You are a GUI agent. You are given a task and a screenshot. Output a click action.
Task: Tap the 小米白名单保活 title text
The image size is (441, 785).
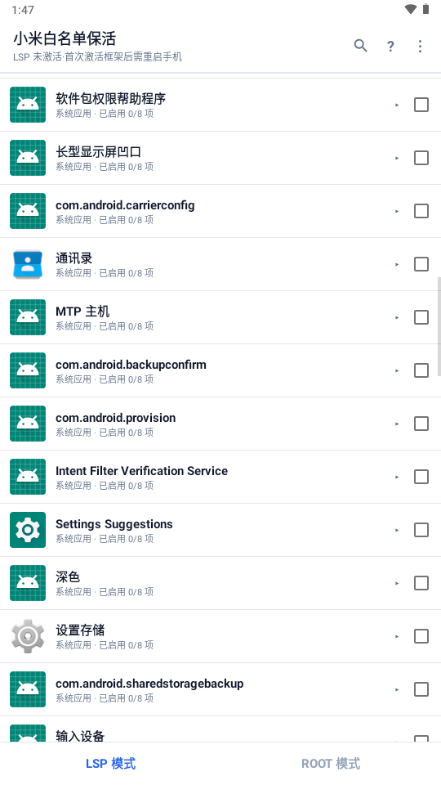coord(65,39)
